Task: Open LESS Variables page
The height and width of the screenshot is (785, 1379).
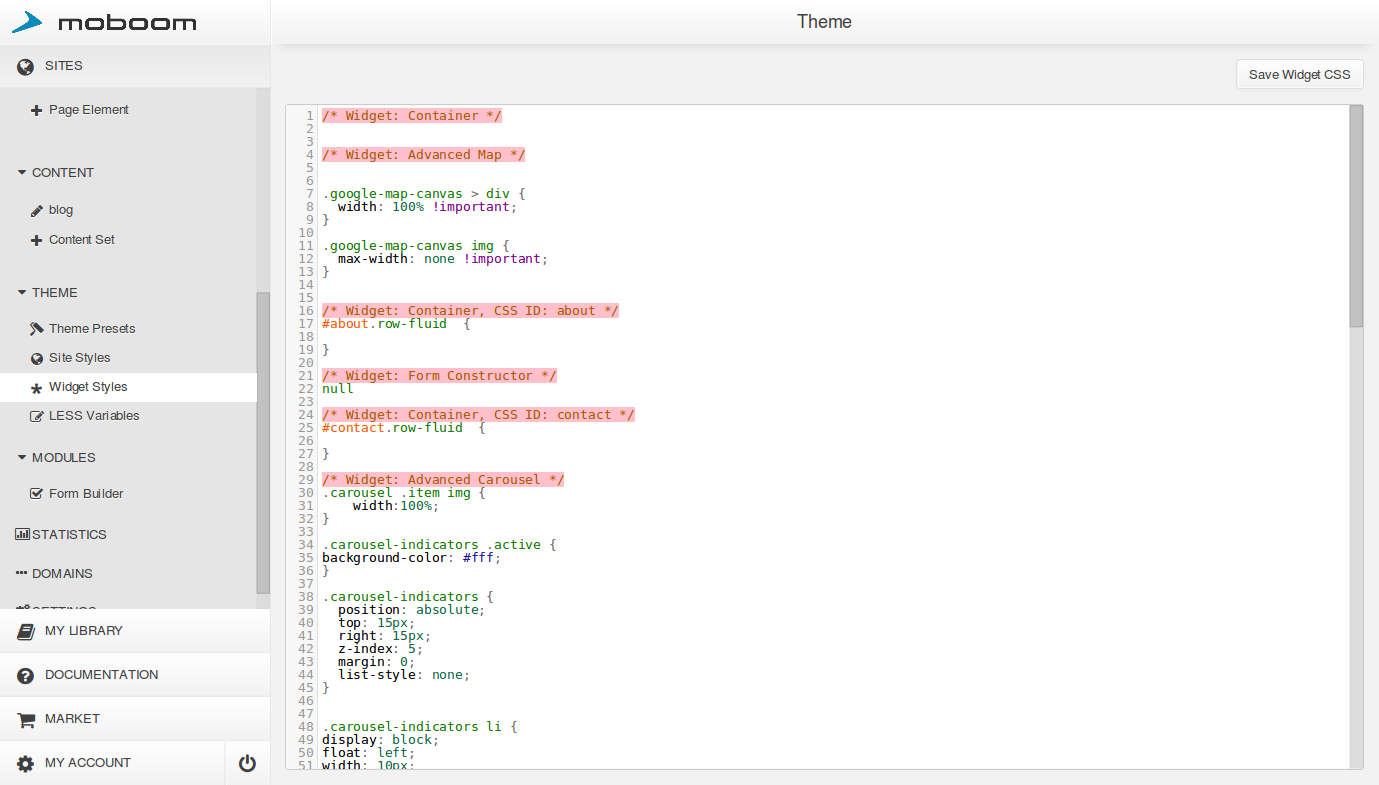Action: coord(94,416)
